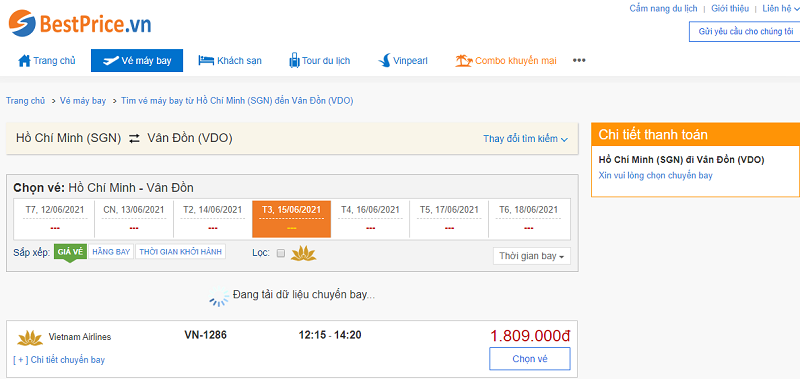Open the three-dots more menu
This screenshot has width=800, height=379.
point(579,60)
